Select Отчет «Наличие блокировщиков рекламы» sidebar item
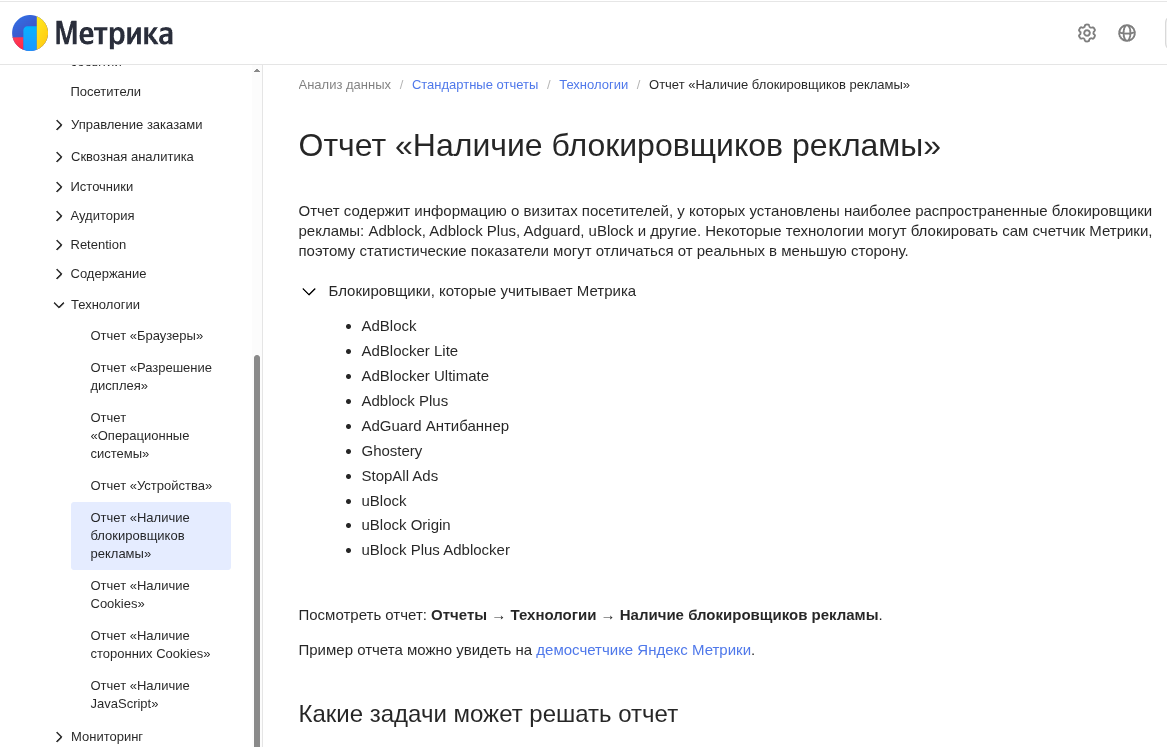Viewport: 1167px width, 747px height. 151,536
